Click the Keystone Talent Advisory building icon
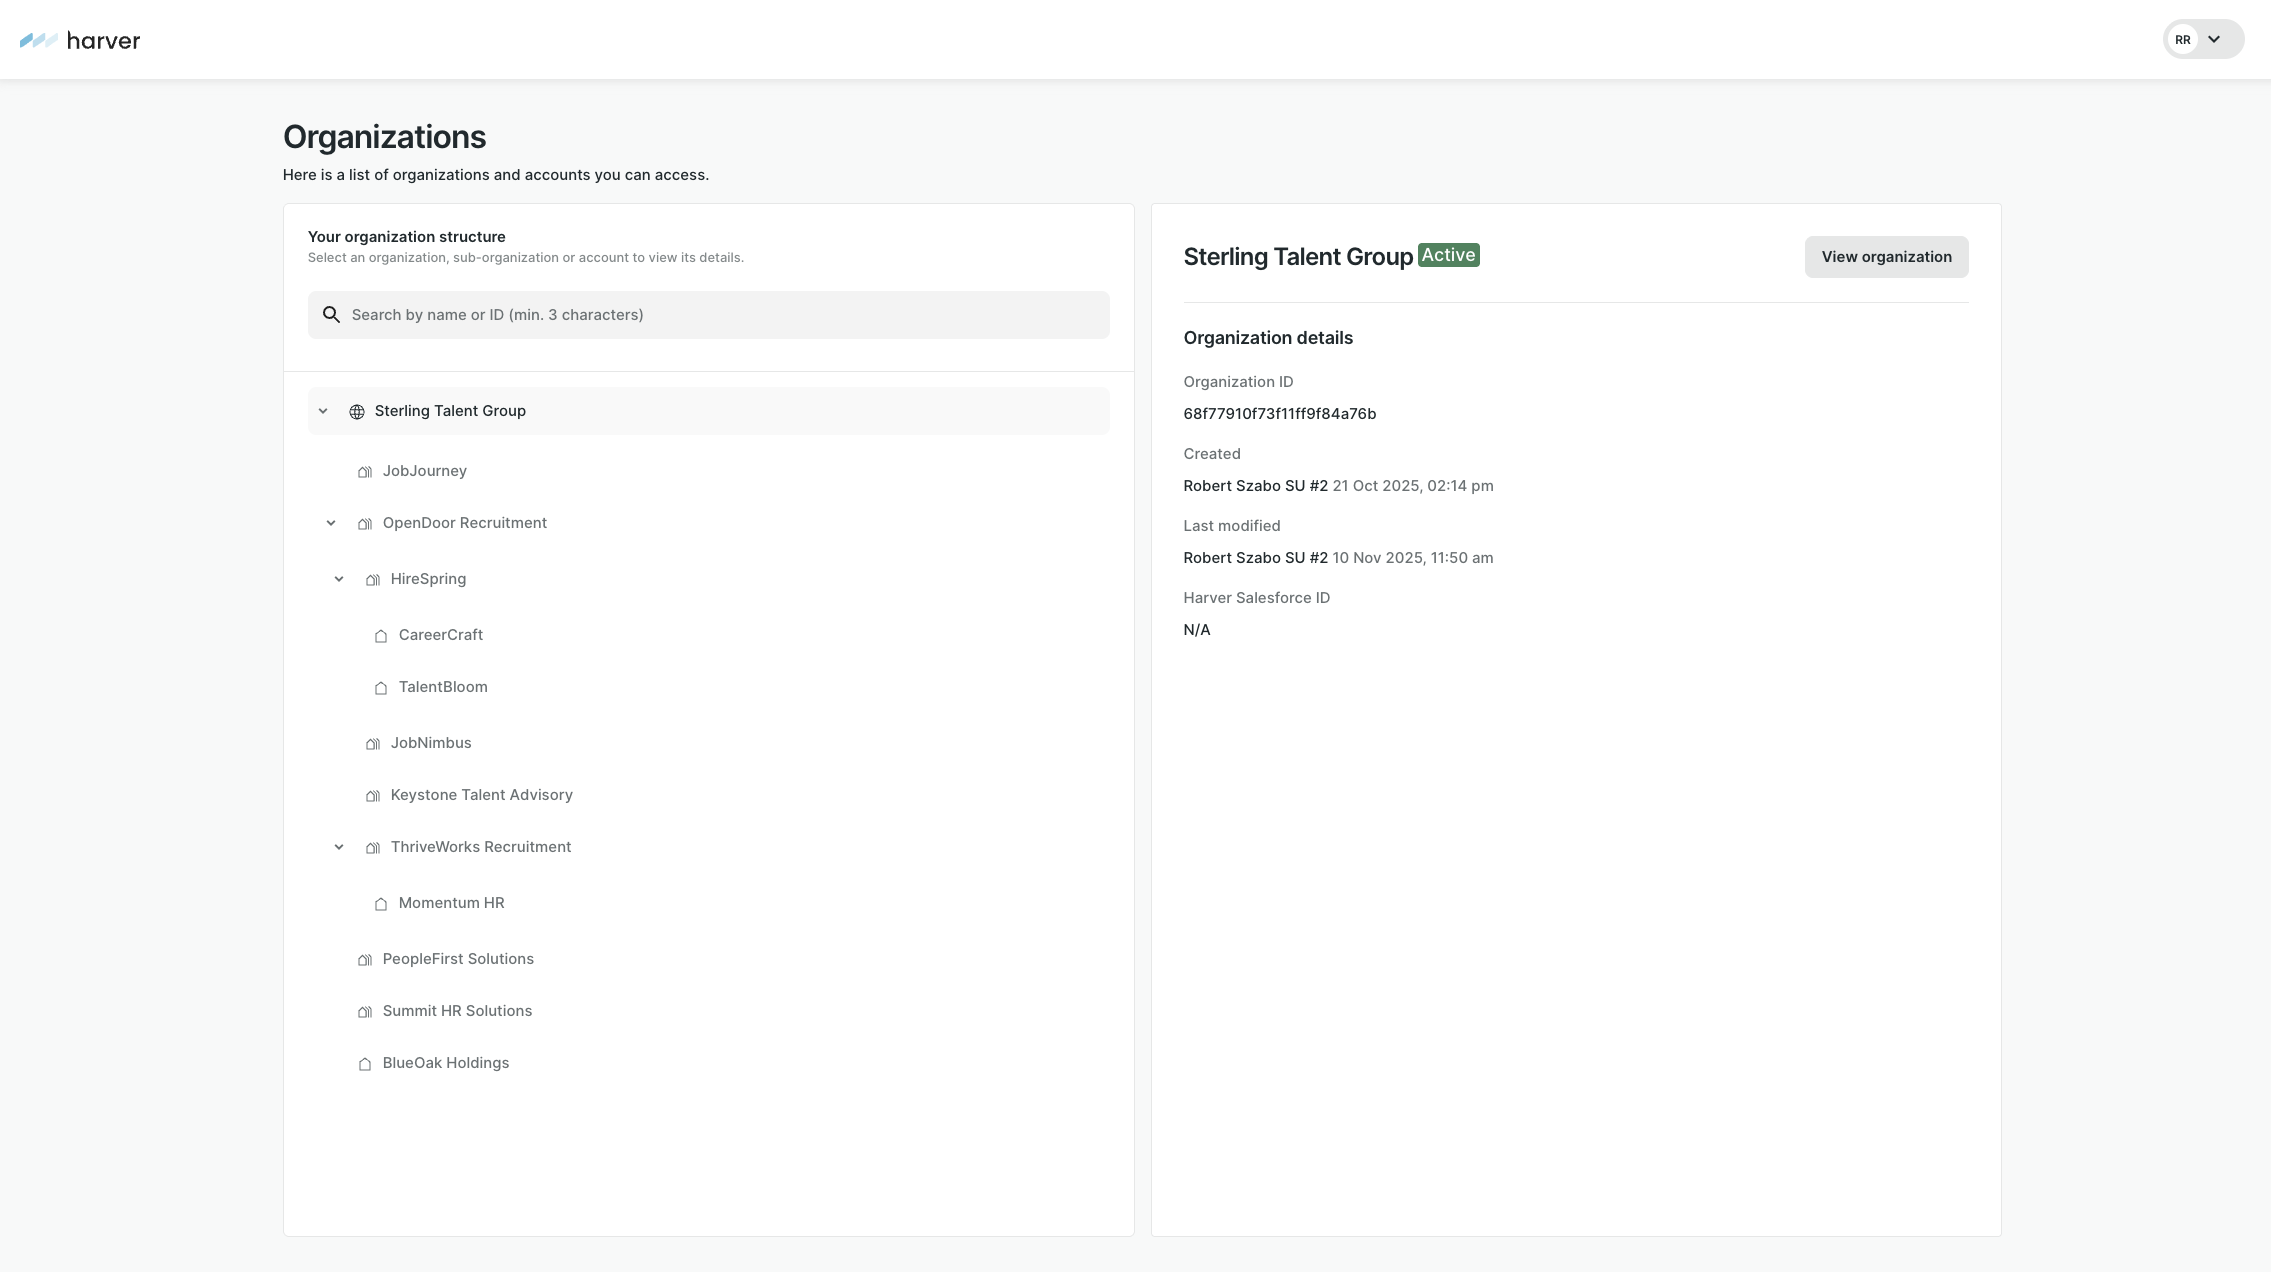Screen dimensions: 2271x1272 [x=373, y=796]
